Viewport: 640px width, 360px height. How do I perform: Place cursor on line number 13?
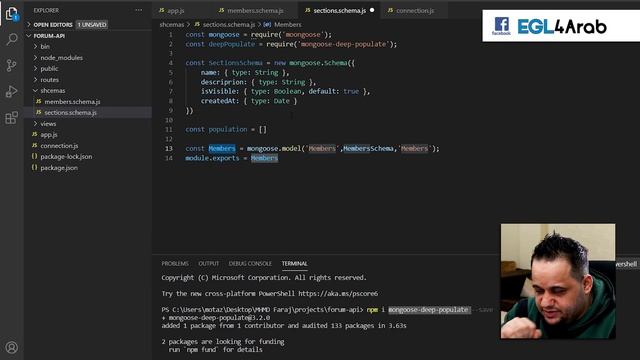pos(169,149)
